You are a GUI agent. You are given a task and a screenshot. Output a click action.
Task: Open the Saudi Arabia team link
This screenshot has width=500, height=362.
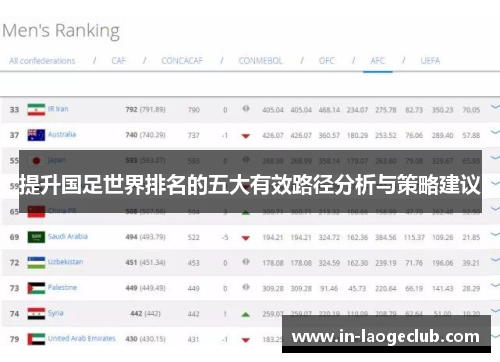(68, 236)
